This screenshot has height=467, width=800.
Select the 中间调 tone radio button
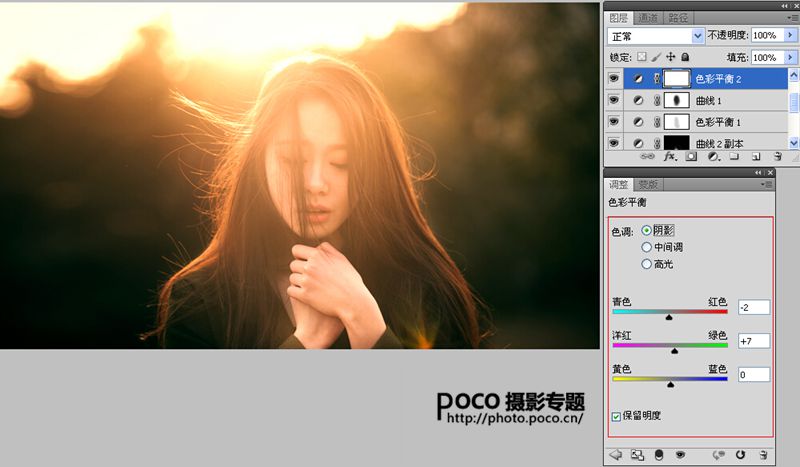(646, 248)
